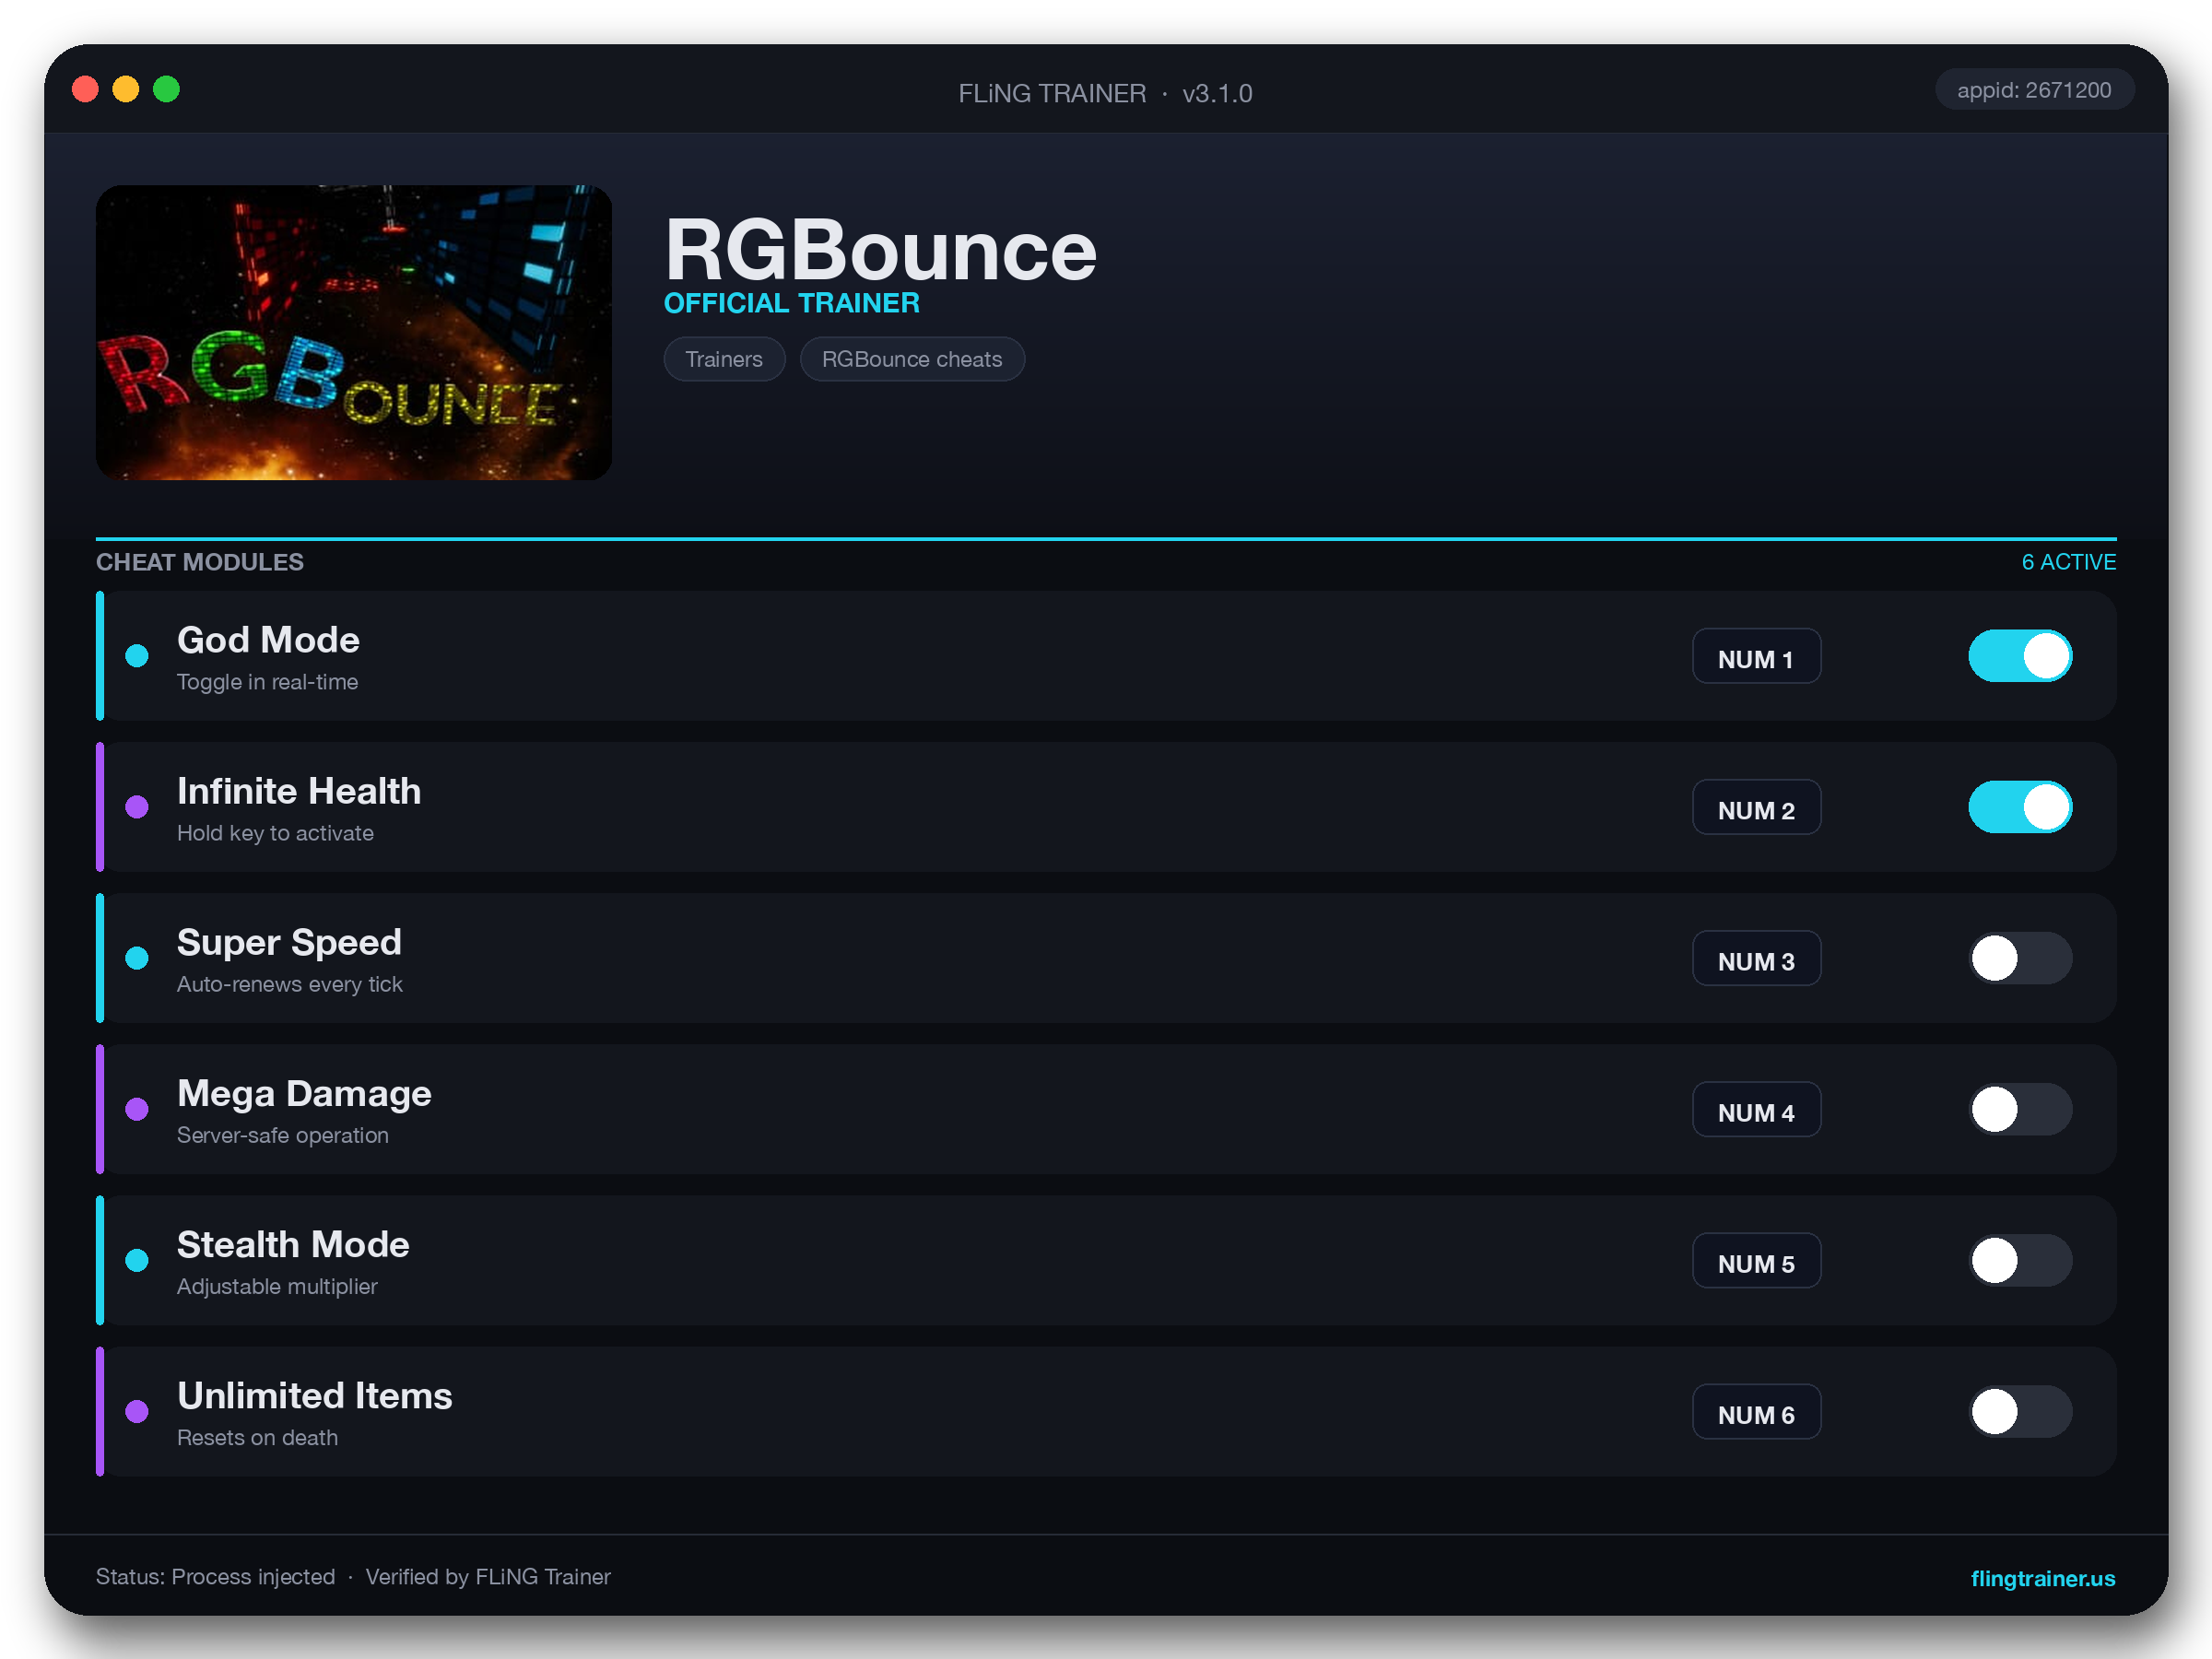Click the FLiNG TRAINER v3.1.0 window title
The height and width of the screenshot is (1659, 2212).
1105,93
